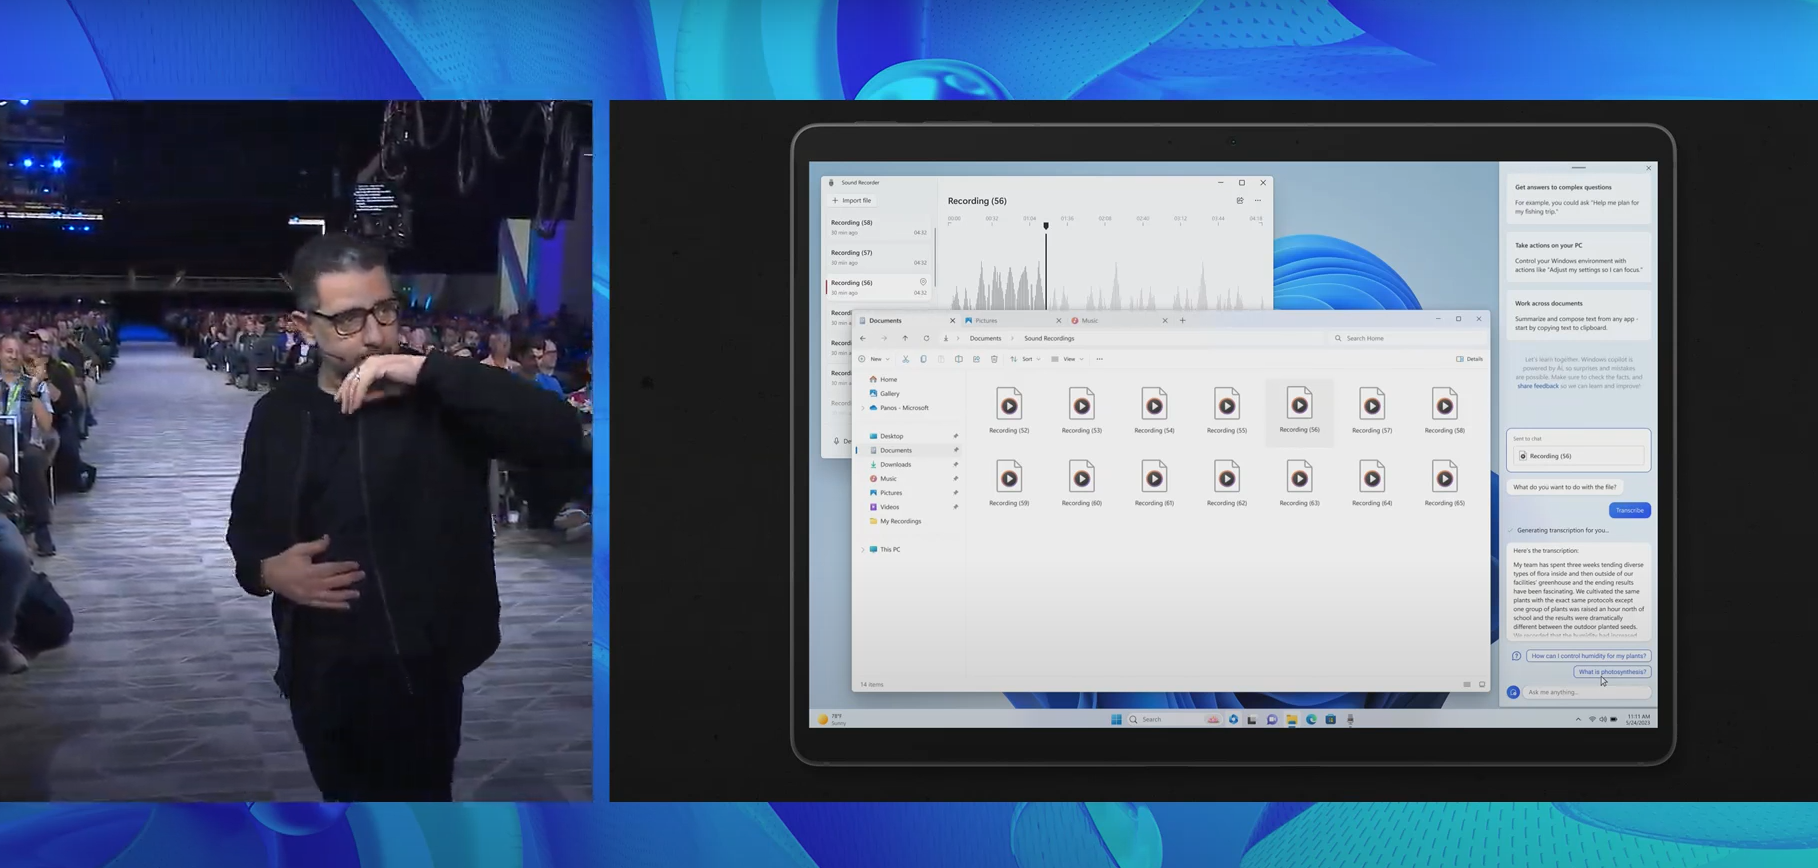The width and height of the screenshot is (1818, 868).
Task: Open the See more ellipsis in File Explorer toolbar
Action: pyautogui.click(x=1099, y=359)
